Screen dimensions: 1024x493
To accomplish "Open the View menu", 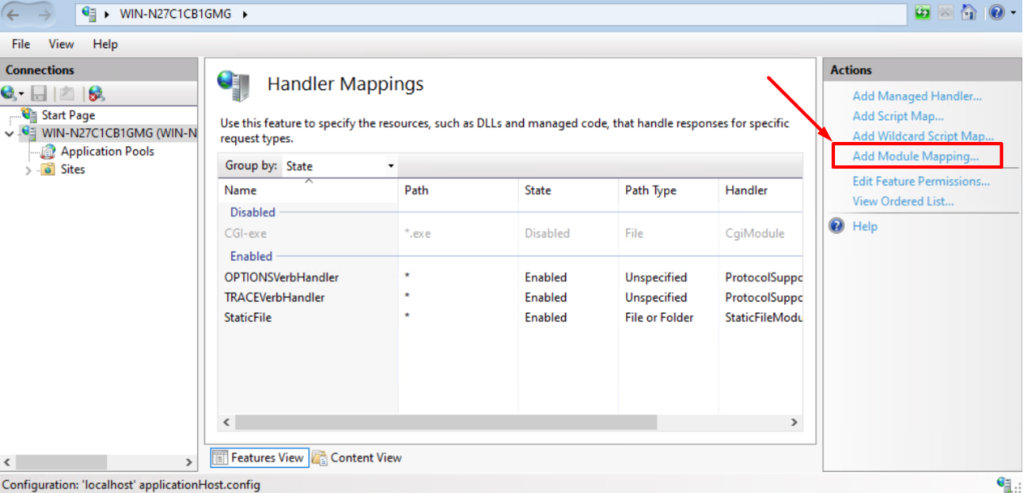I will pyautogui.click(x=62, y=44).
